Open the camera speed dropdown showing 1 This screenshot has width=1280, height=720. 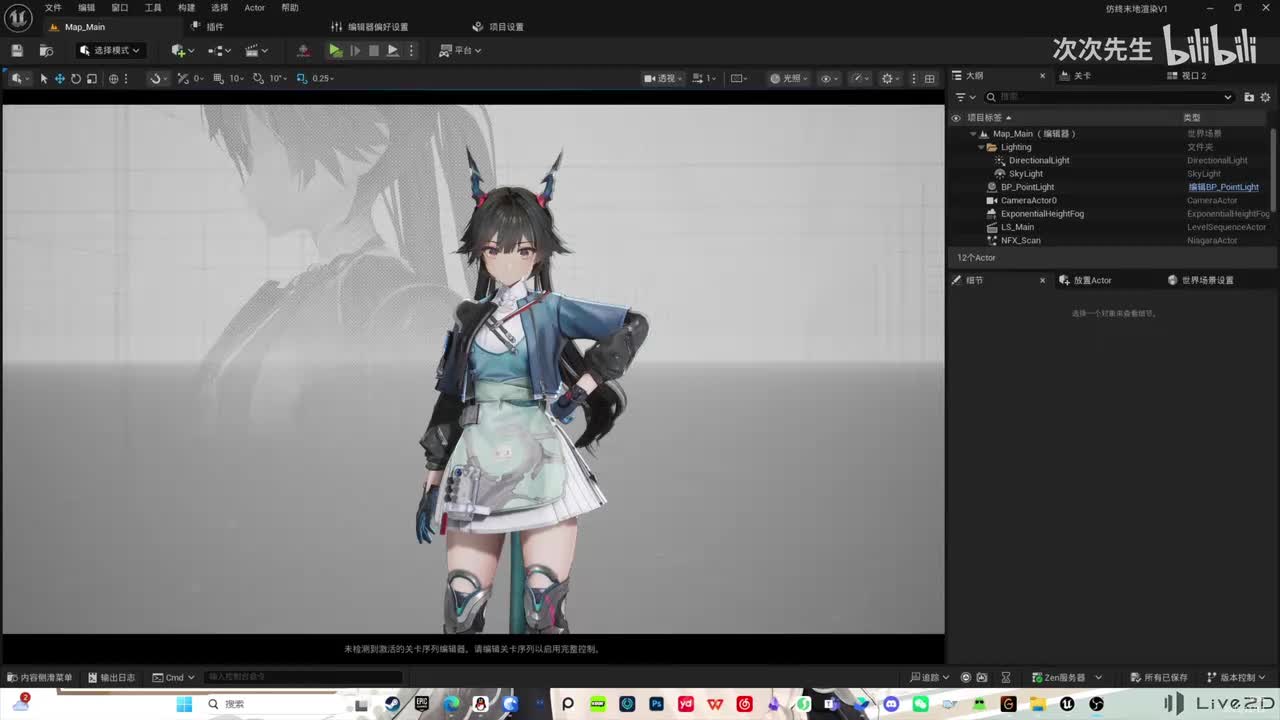coord(706,78)
